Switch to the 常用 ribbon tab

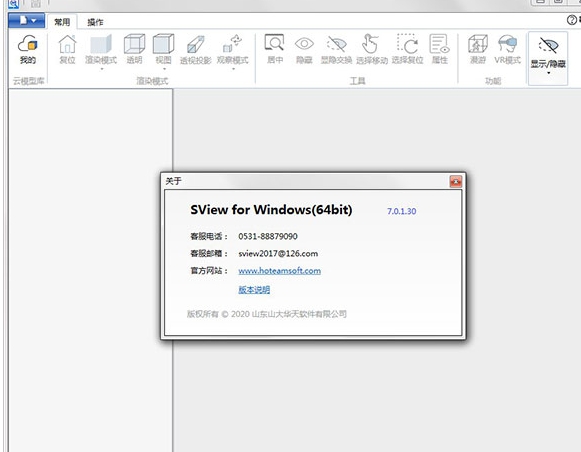pyautogui.click(x=62, y=22)
